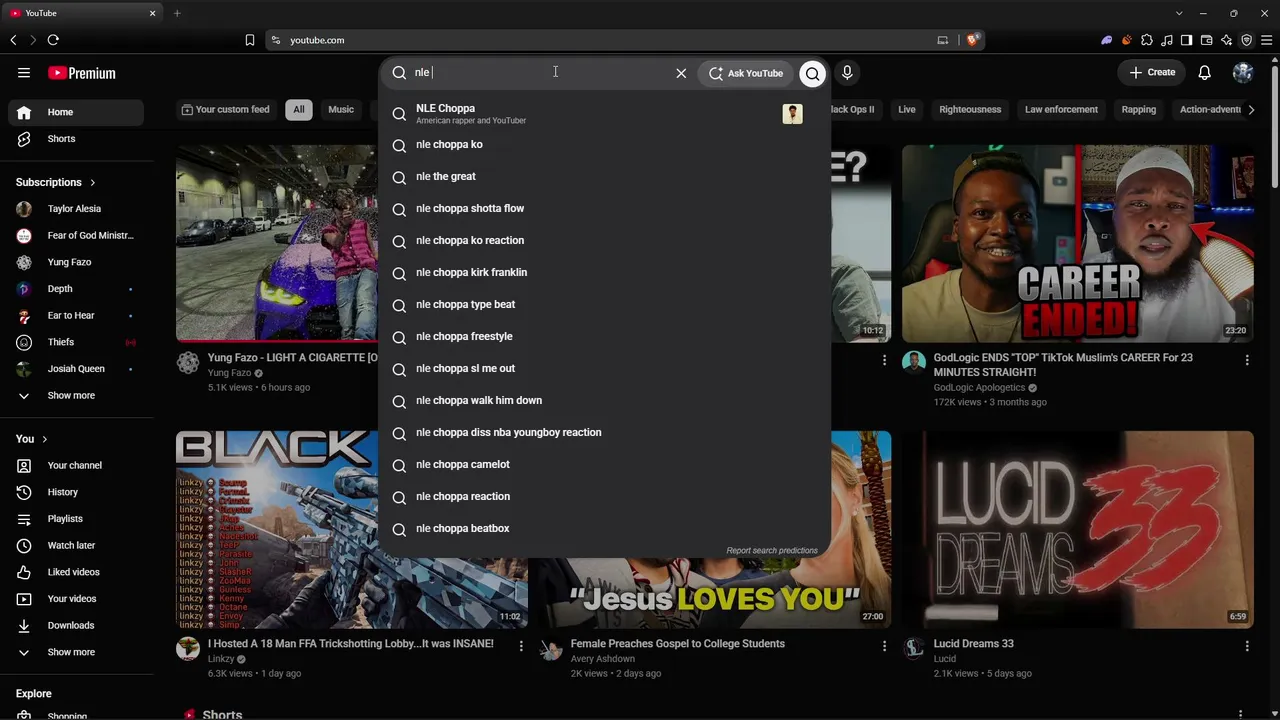Open Your videos in sidebar
1280x720 pixels.
coord(76,599)
